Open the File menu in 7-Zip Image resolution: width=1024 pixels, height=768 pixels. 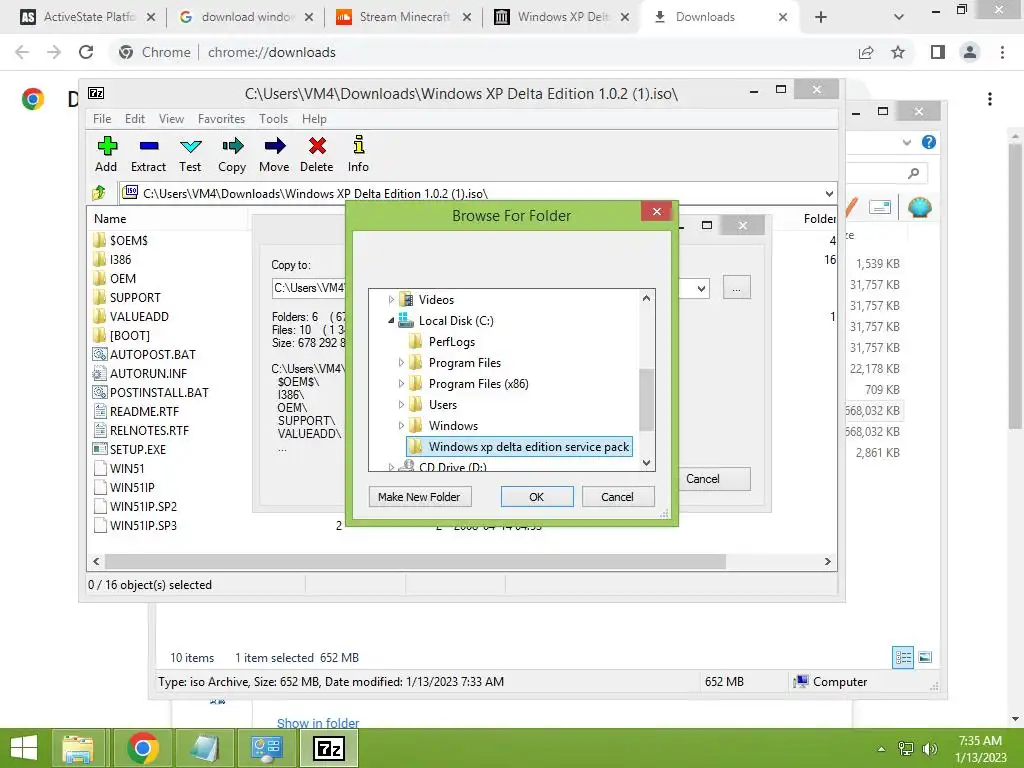[x=102, y=119]
